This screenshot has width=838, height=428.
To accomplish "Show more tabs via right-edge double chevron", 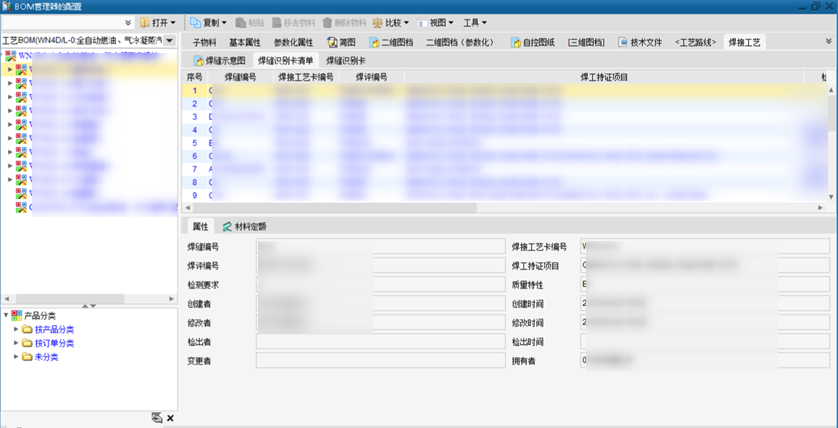I will coord(829,41).
